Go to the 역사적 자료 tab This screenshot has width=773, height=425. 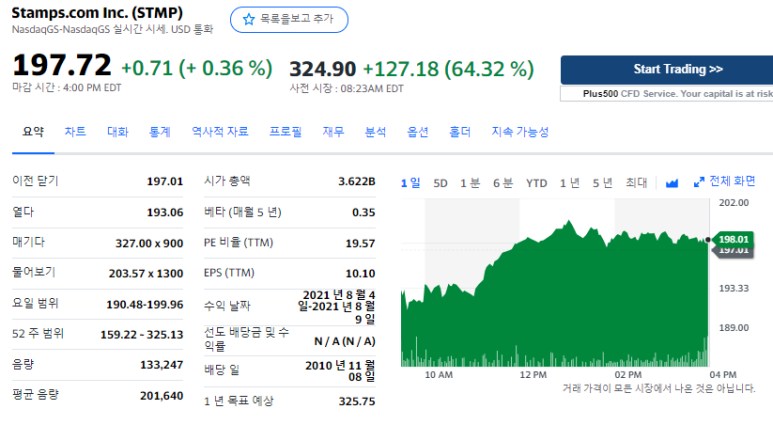coord(220,132)
